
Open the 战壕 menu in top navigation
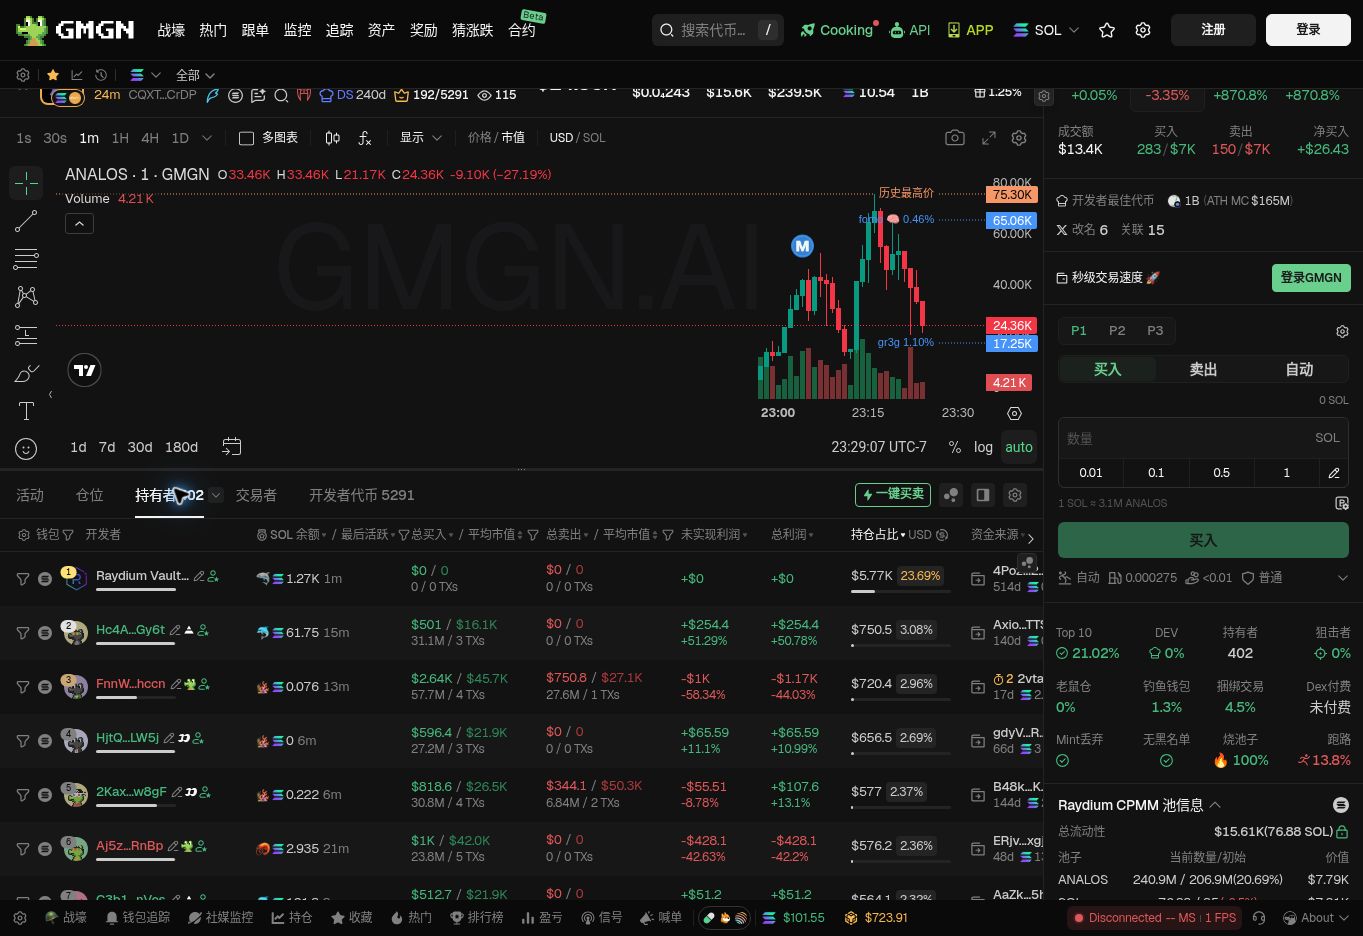[171, 30]
